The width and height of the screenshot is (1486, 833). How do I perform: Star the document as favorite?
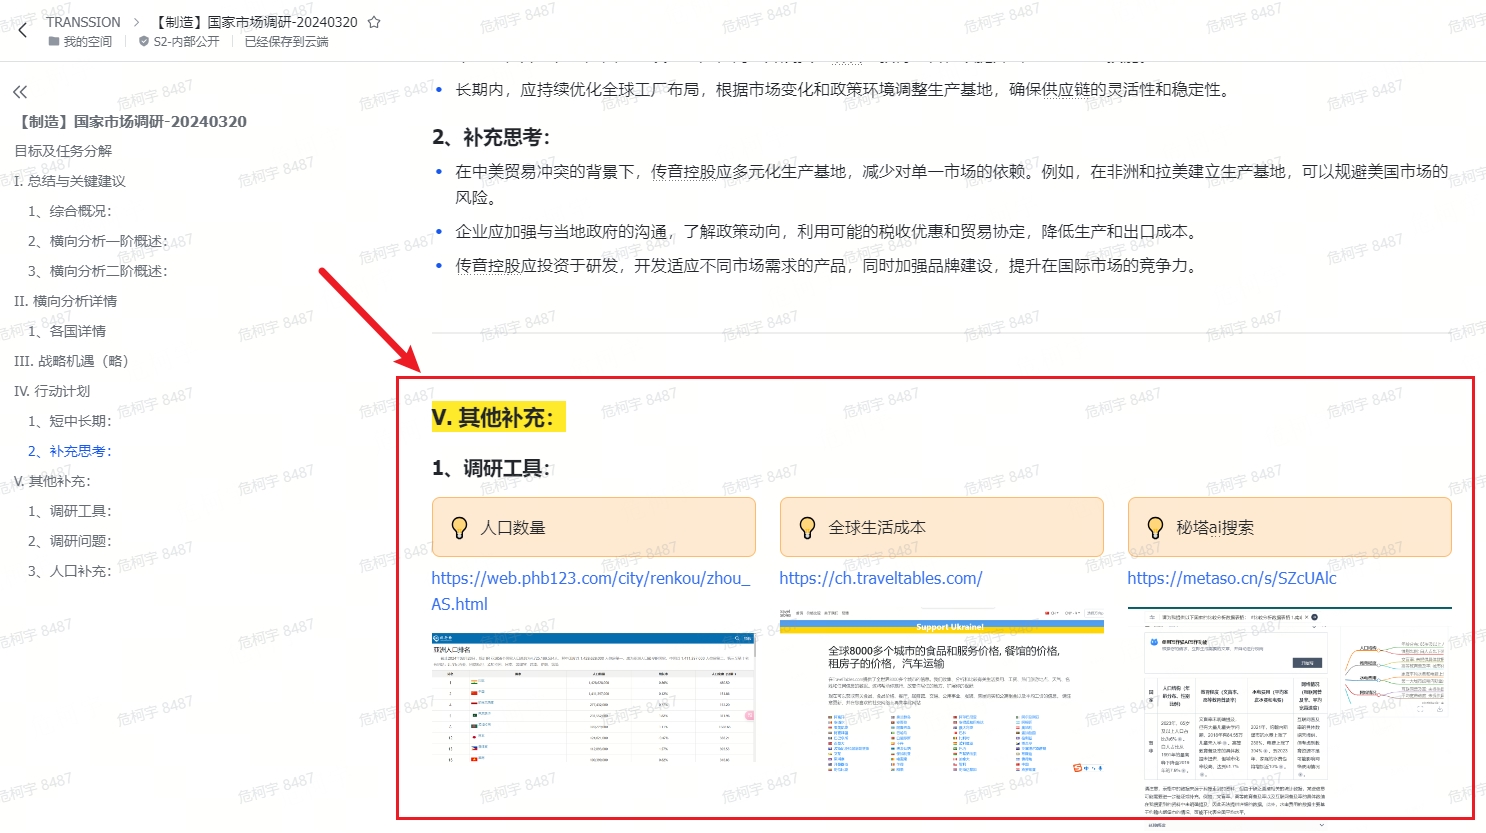point(374,22)
